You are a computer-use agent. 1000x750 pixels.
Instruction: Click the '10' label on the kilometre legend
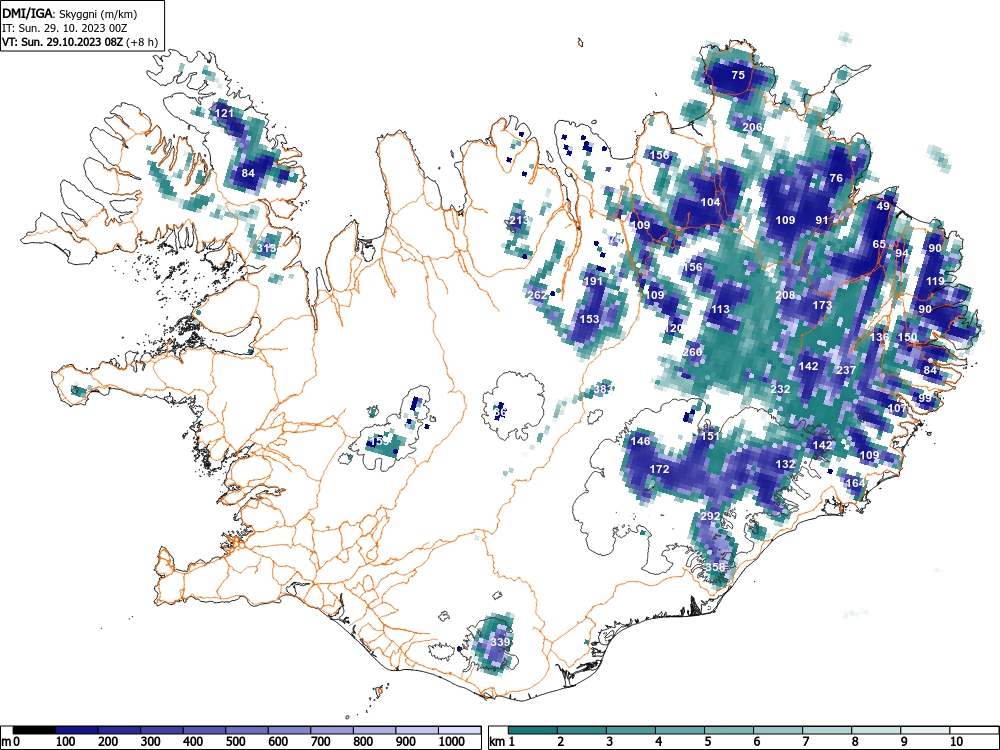click(x=956, y=742)
